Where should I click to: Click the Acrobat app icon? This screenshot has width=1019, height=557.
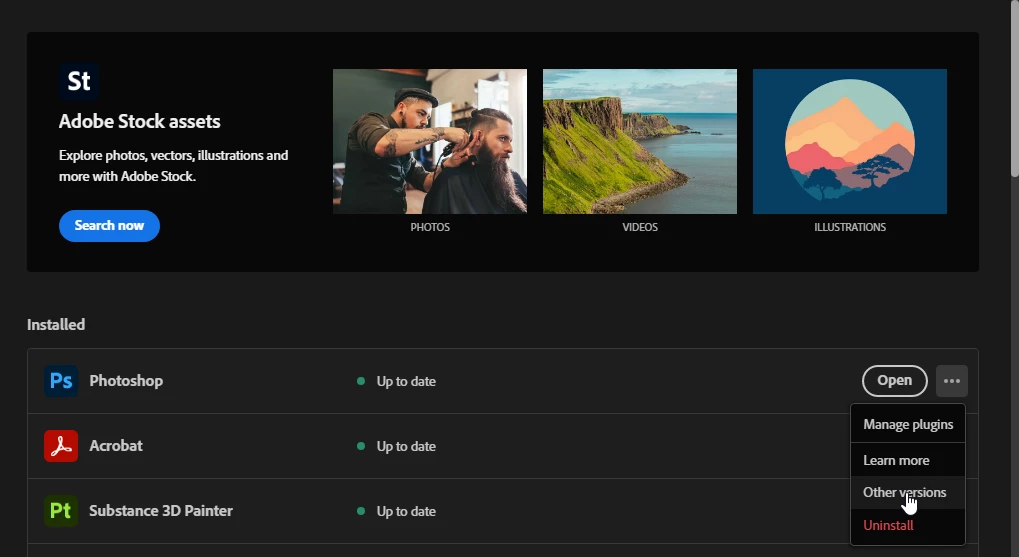[61, 446]
